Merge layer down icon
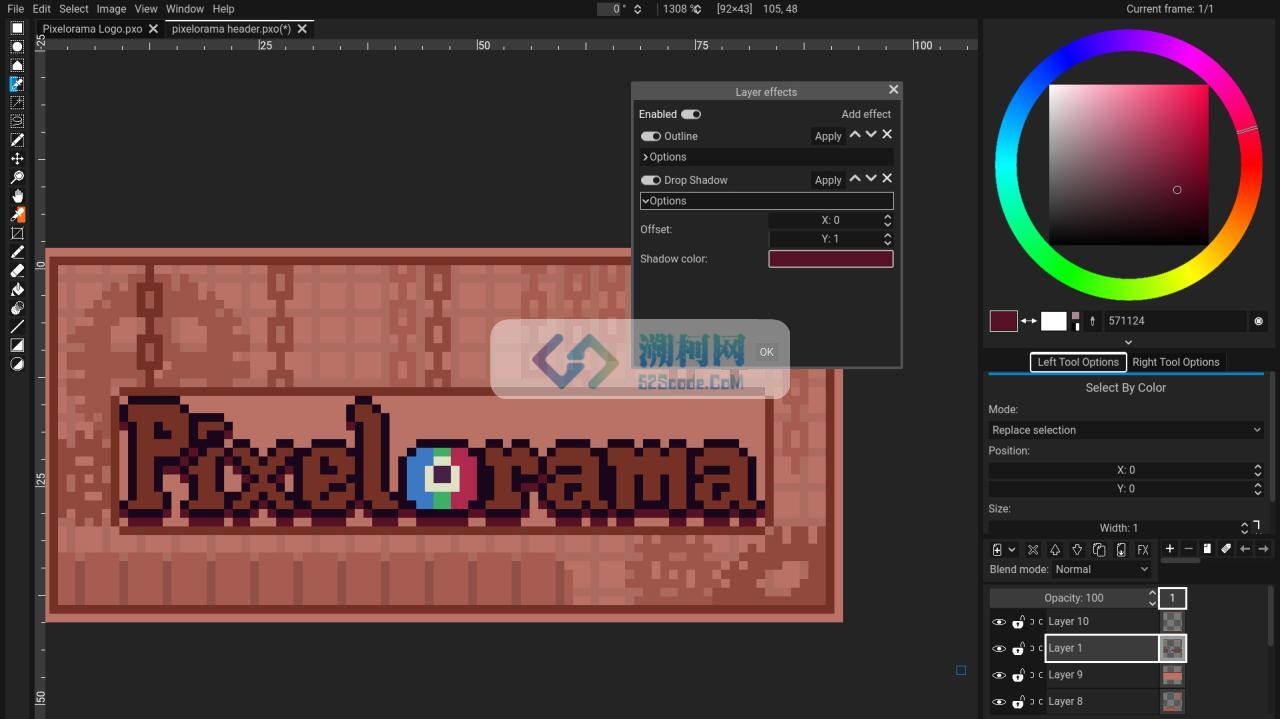1280x719 pixels. [1121, 550]
